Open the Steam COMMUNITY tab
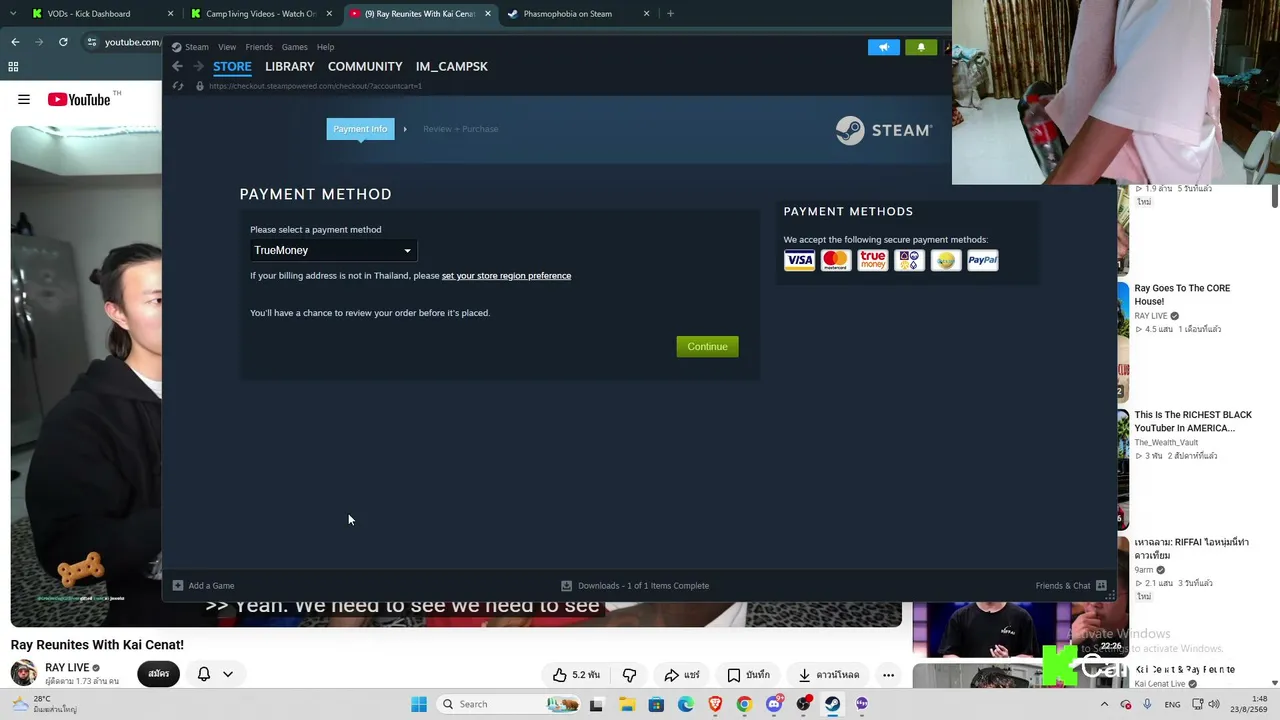 tap(365, 66)
